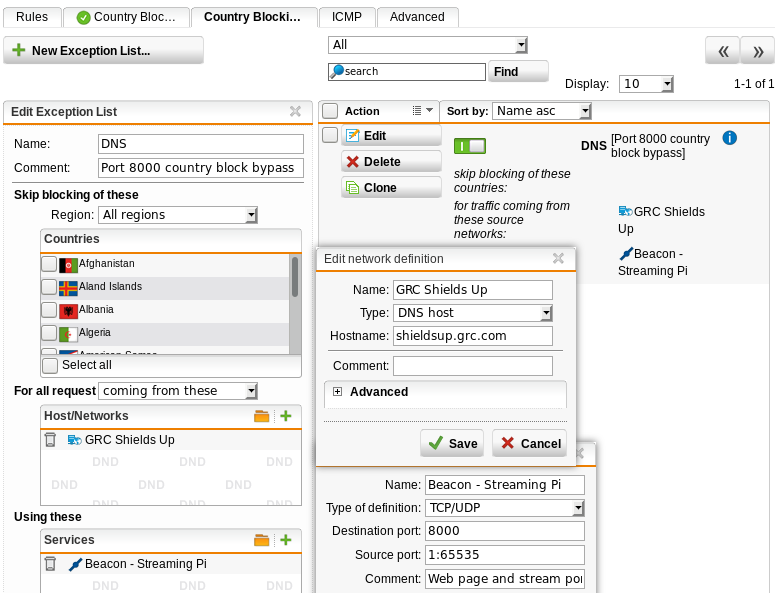
Task: Switch to the Rules tab
Action: [x=32, y=17]
